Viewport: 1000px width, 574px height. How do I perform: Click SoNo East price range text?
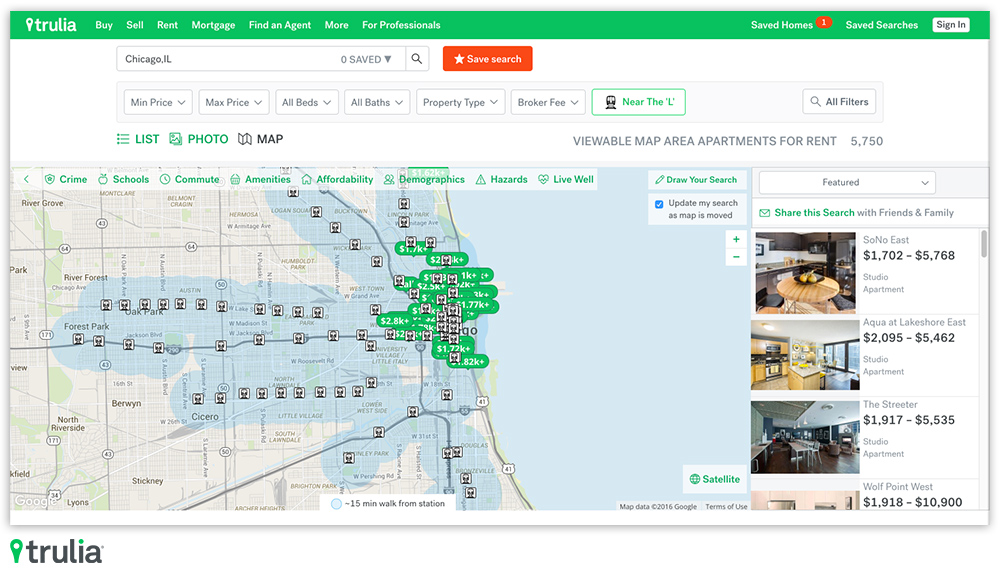tap(909, 256)
